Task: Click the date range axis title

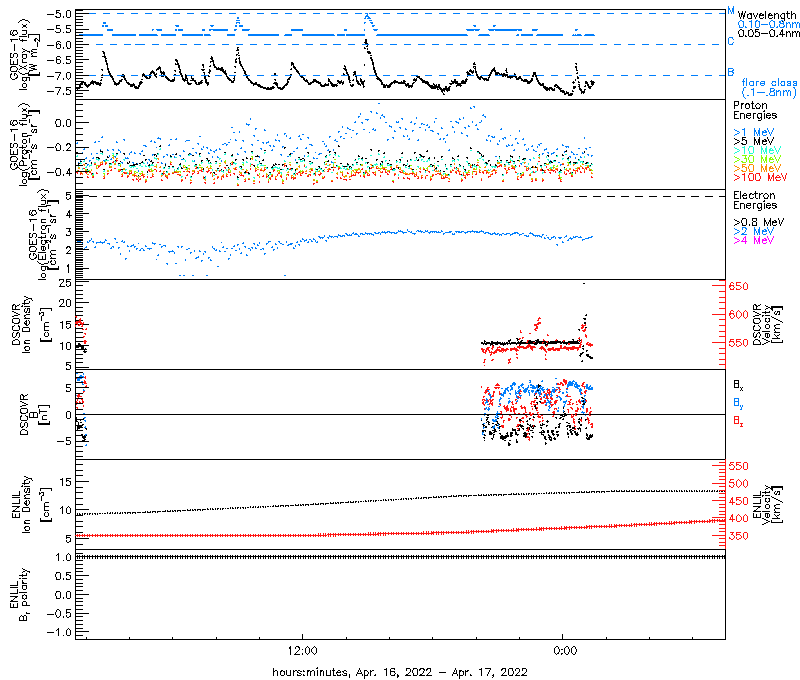Action: (x=399, y=672)
